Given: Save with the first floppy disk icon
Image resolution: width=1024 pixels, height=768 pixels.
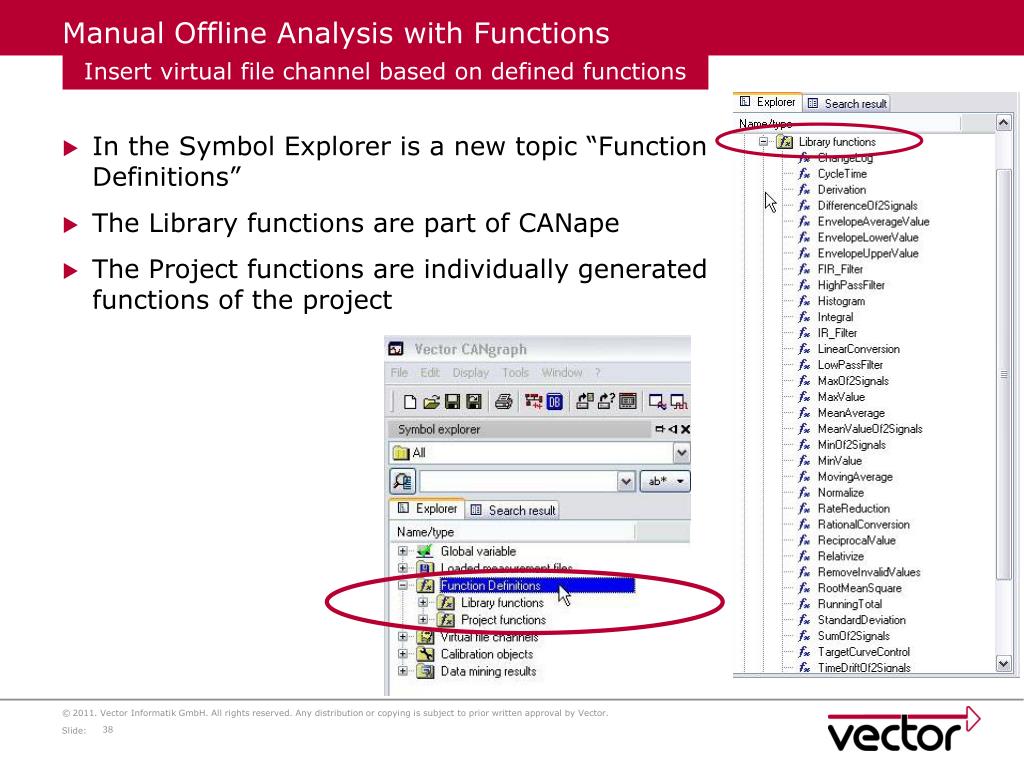Looking at the screenshot, I should [452, 402].
